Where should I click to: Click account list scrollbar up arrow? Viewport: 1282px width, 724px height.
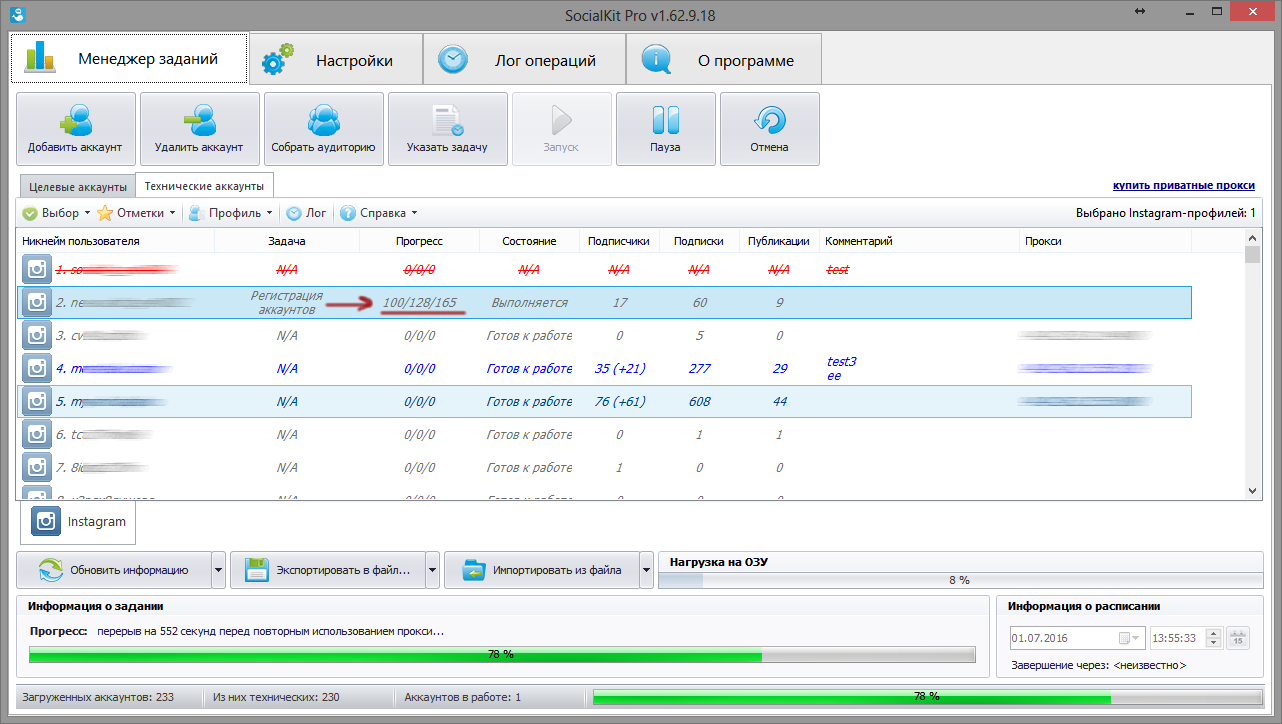click(x=1253, y=237)
